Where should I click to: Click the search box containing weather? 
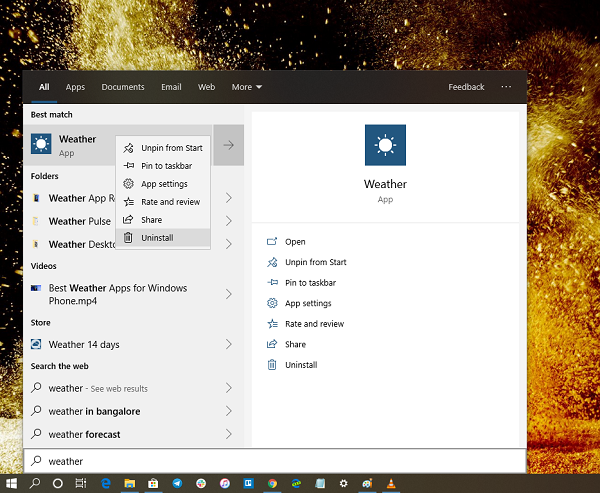click(x=275, y=461)
